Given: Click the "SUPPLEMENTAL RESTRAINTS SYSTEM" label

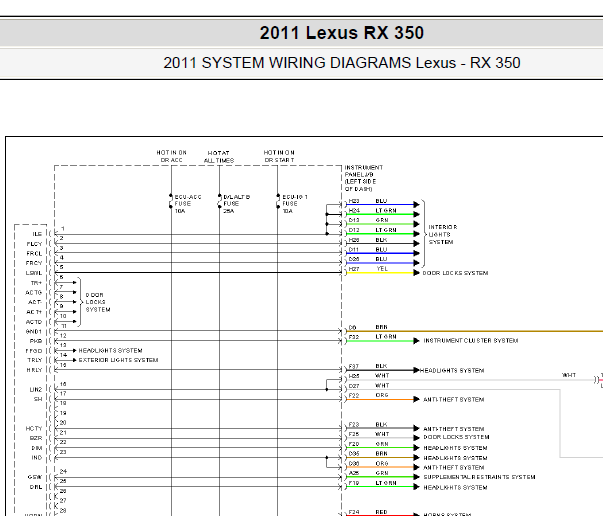Looking at the screenshot, I should click(x=480, y=477).
